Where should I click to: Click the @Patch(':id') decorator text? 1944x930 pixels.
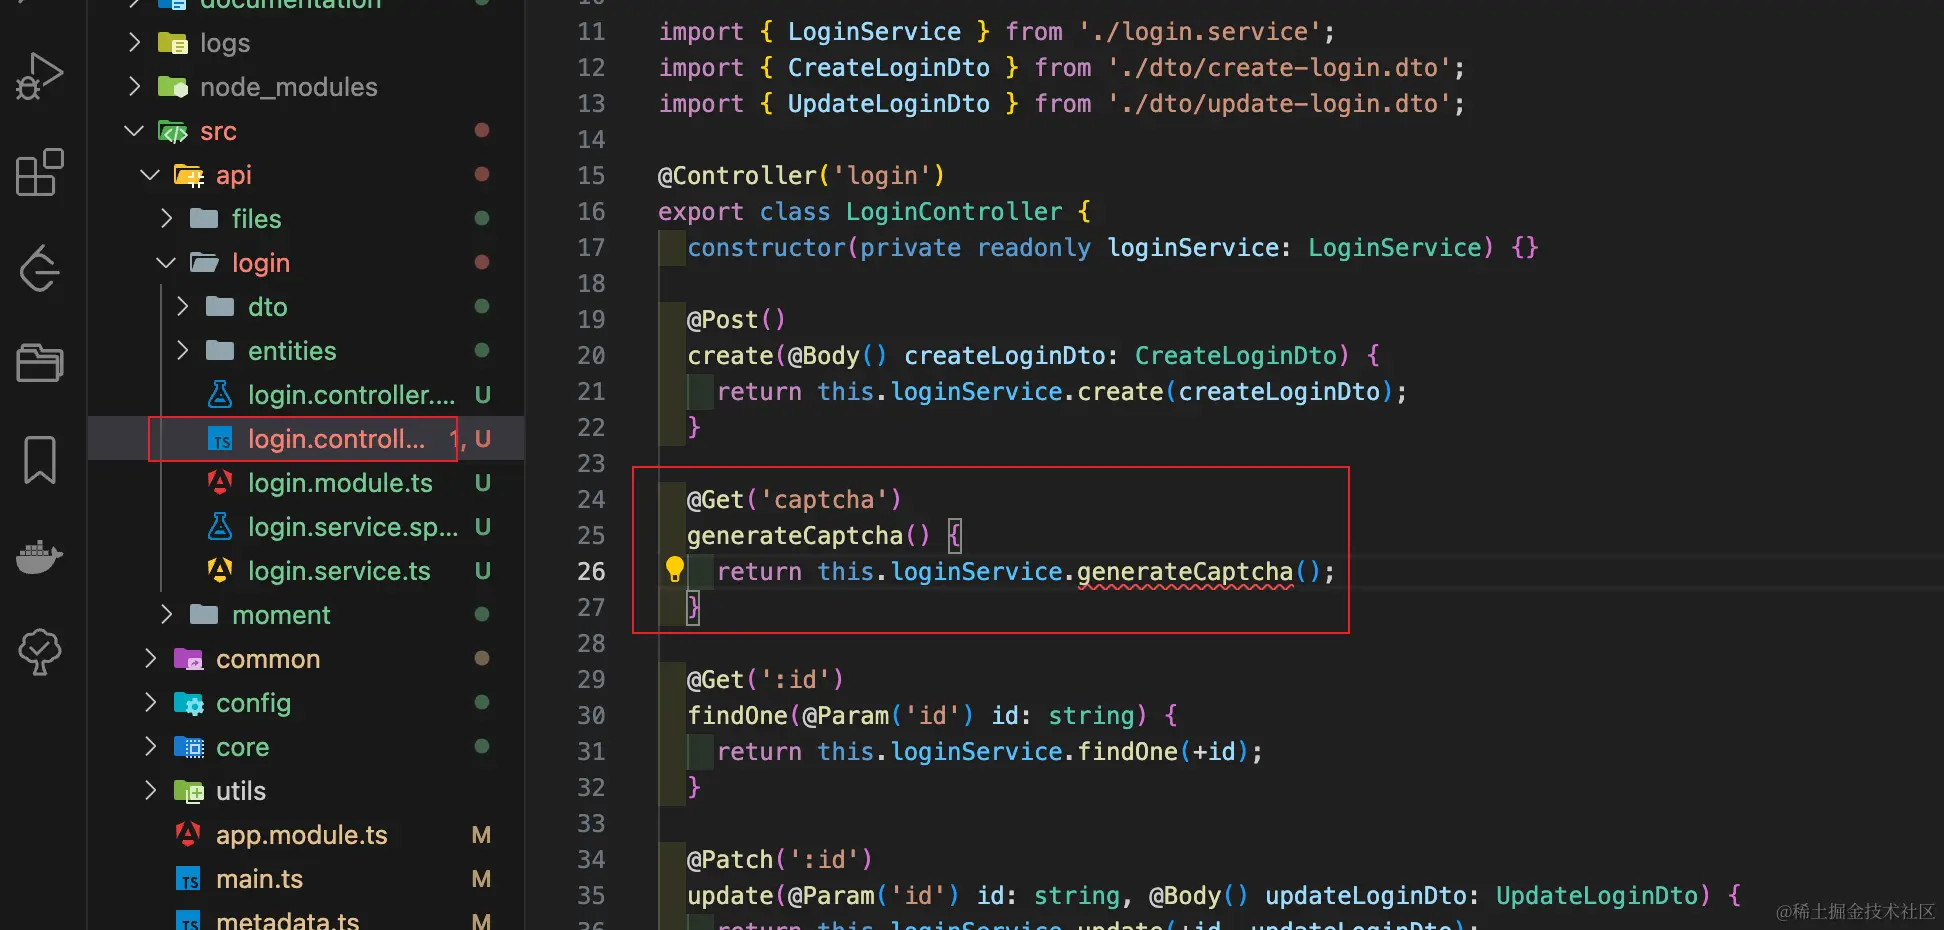[780, 860]
